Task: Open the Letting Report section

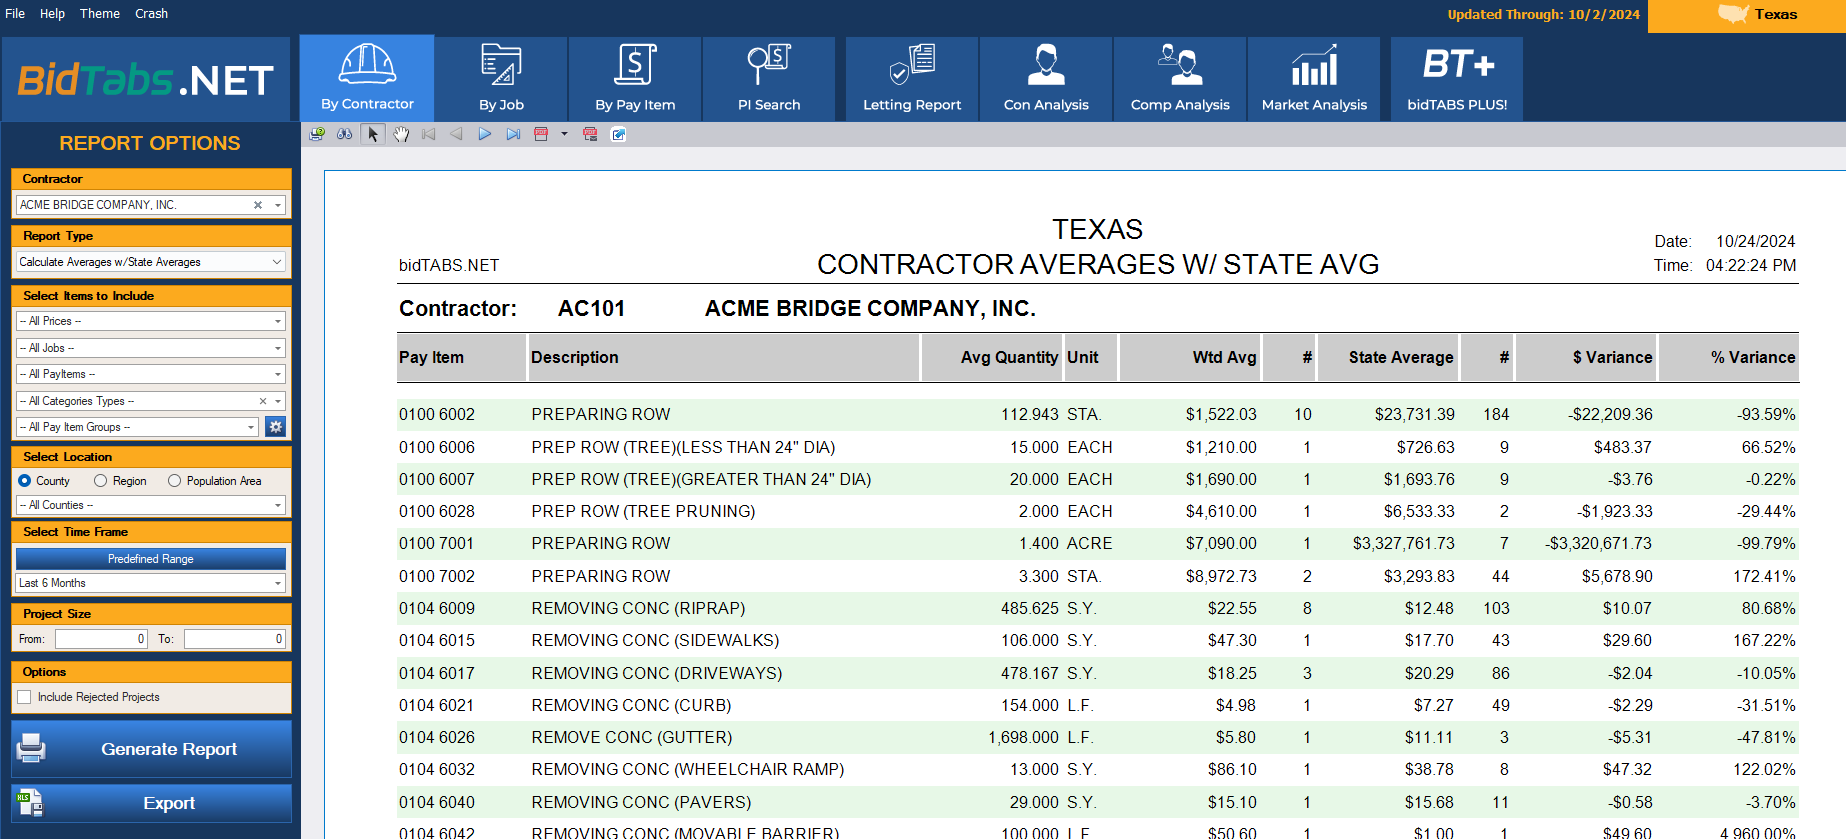Action: 912,78
